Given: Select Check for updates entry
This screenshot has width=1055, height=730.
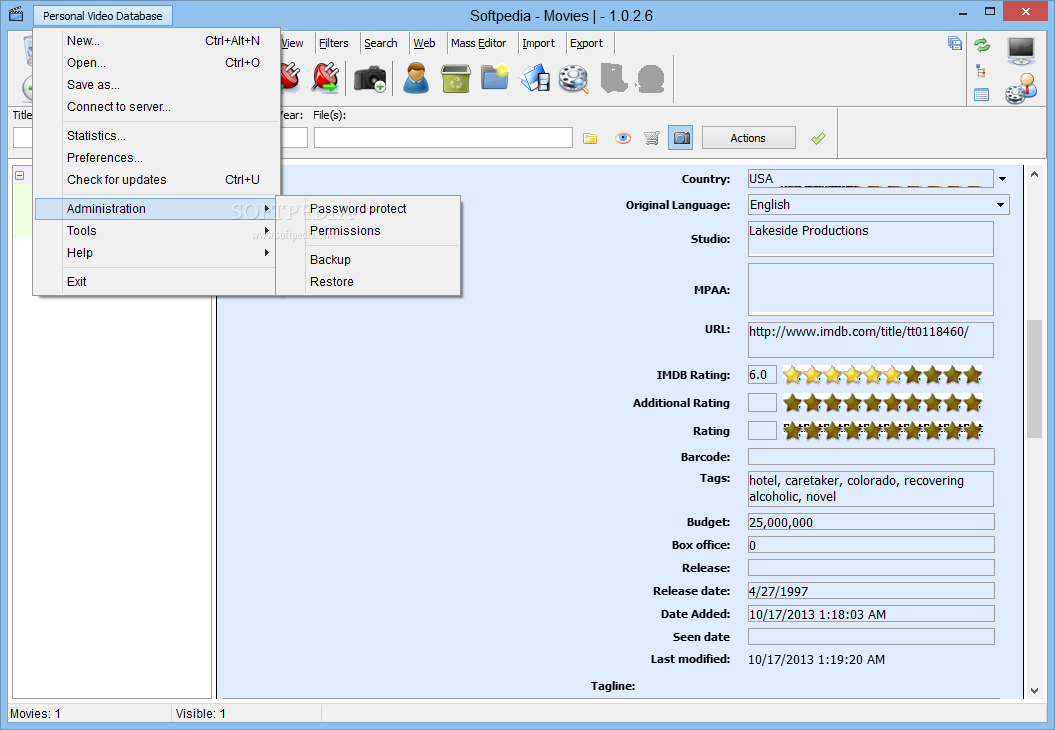Looking at the screenshot, I should (x=156, y=180).
